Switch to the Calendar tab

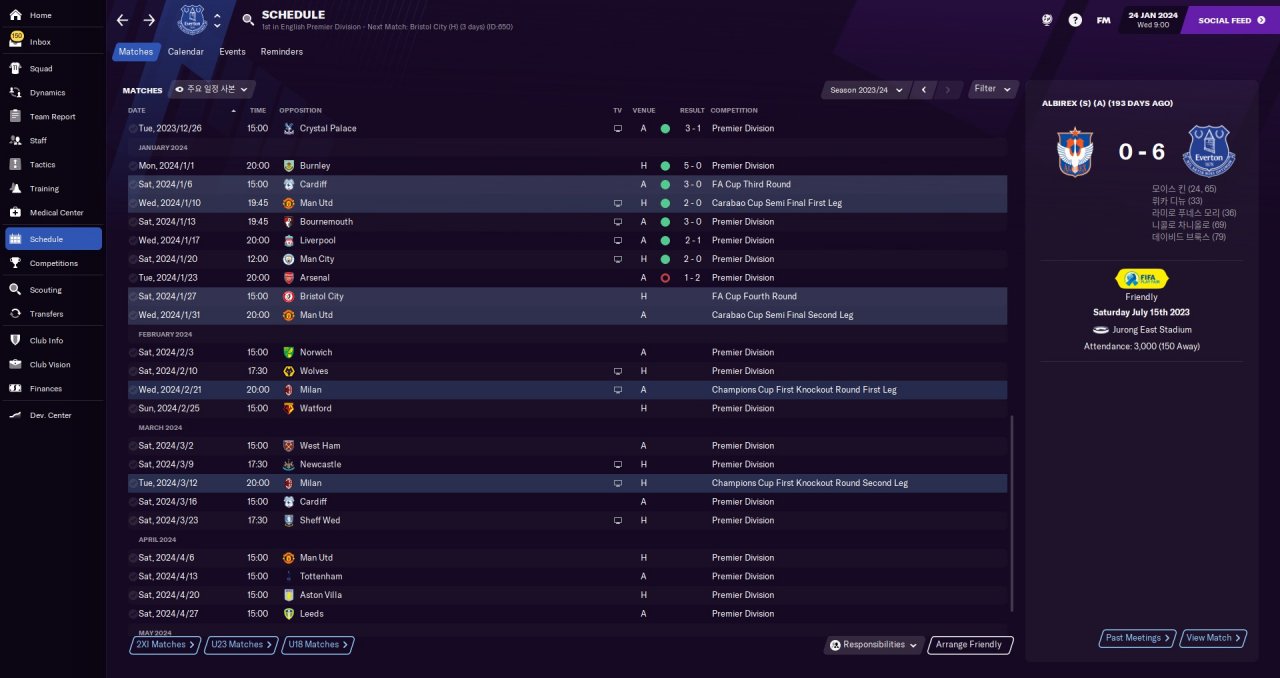click(x=186, y=52)
